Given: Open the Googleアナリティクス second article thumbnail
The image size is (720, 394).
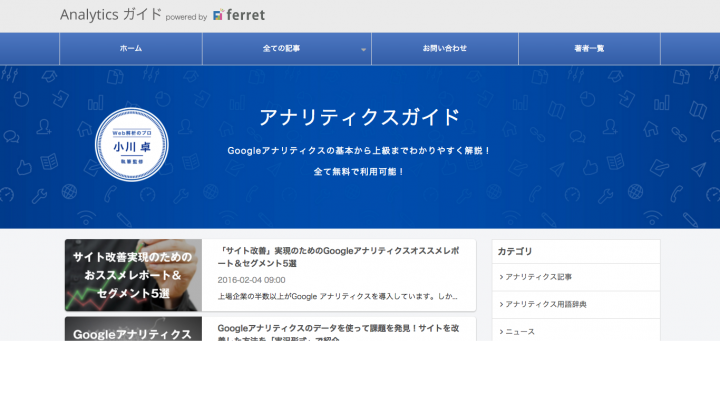Looking at the screenshot, I should coord(133,329).
